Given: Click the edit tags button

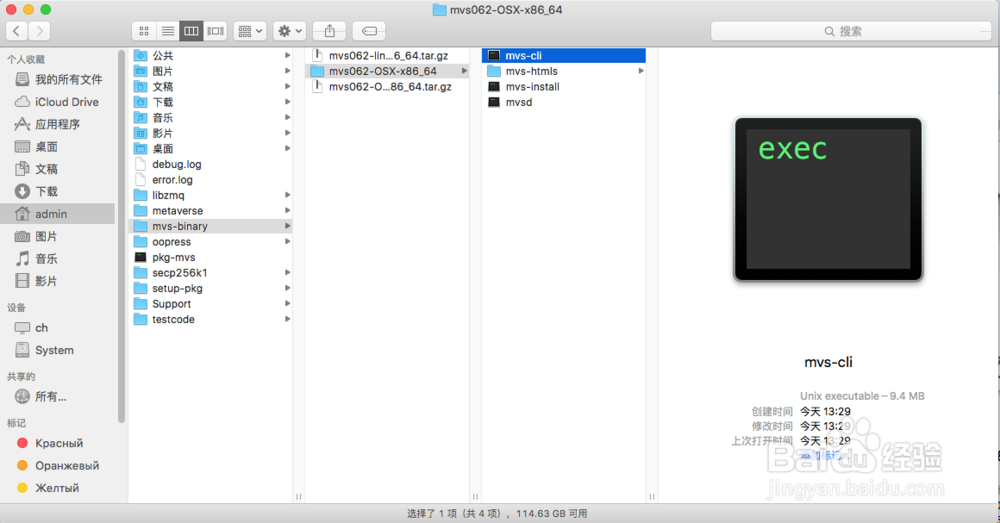Looking at the screenshot, I should pos(369,31).
